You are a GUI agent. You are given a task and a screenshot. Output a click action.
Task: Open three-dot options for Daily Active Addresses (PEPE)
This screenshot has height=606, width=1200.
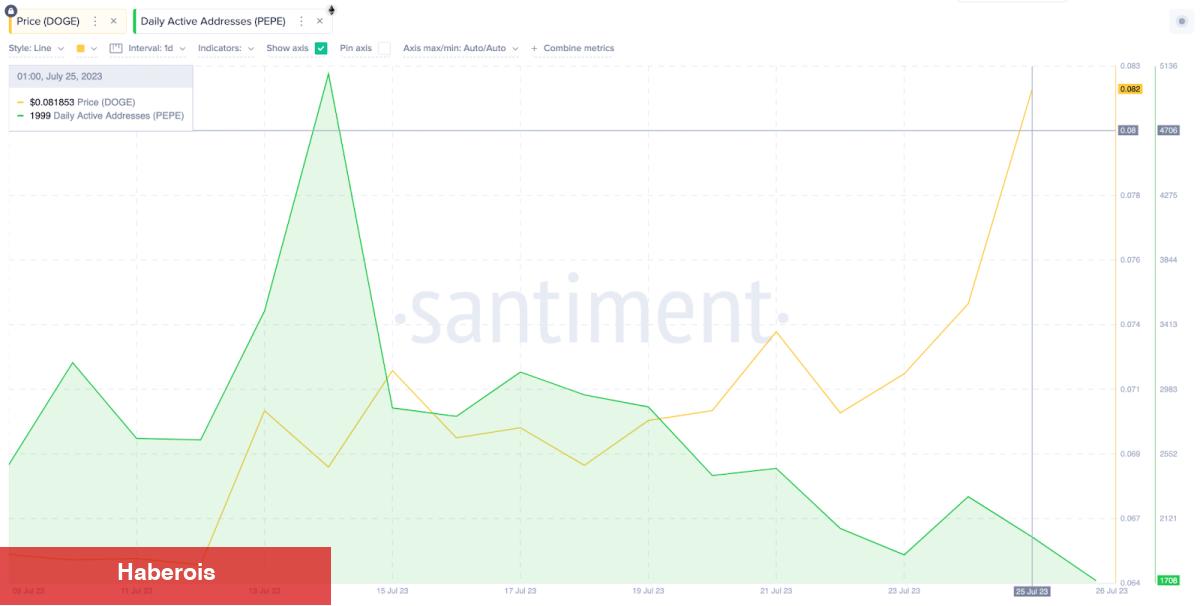click(301, 21)
